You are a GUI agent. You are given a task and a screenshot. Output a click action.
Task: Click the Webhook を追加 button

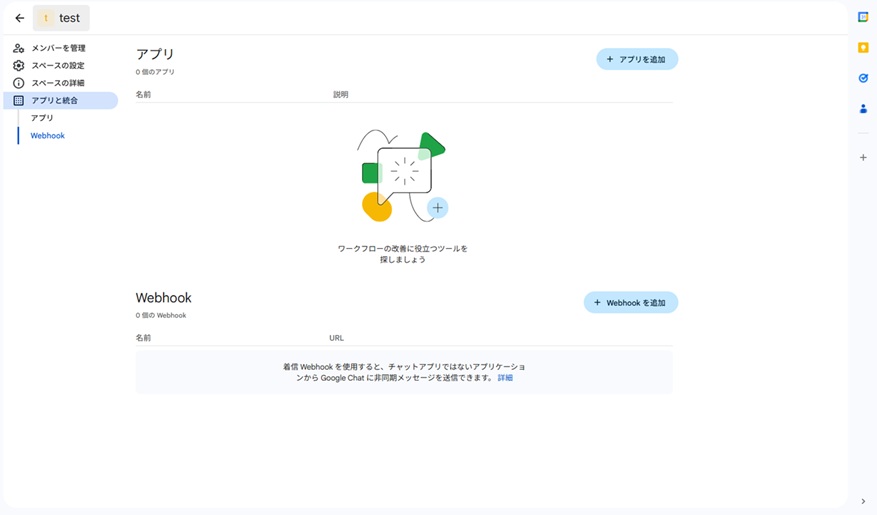(x=631, y=303)
